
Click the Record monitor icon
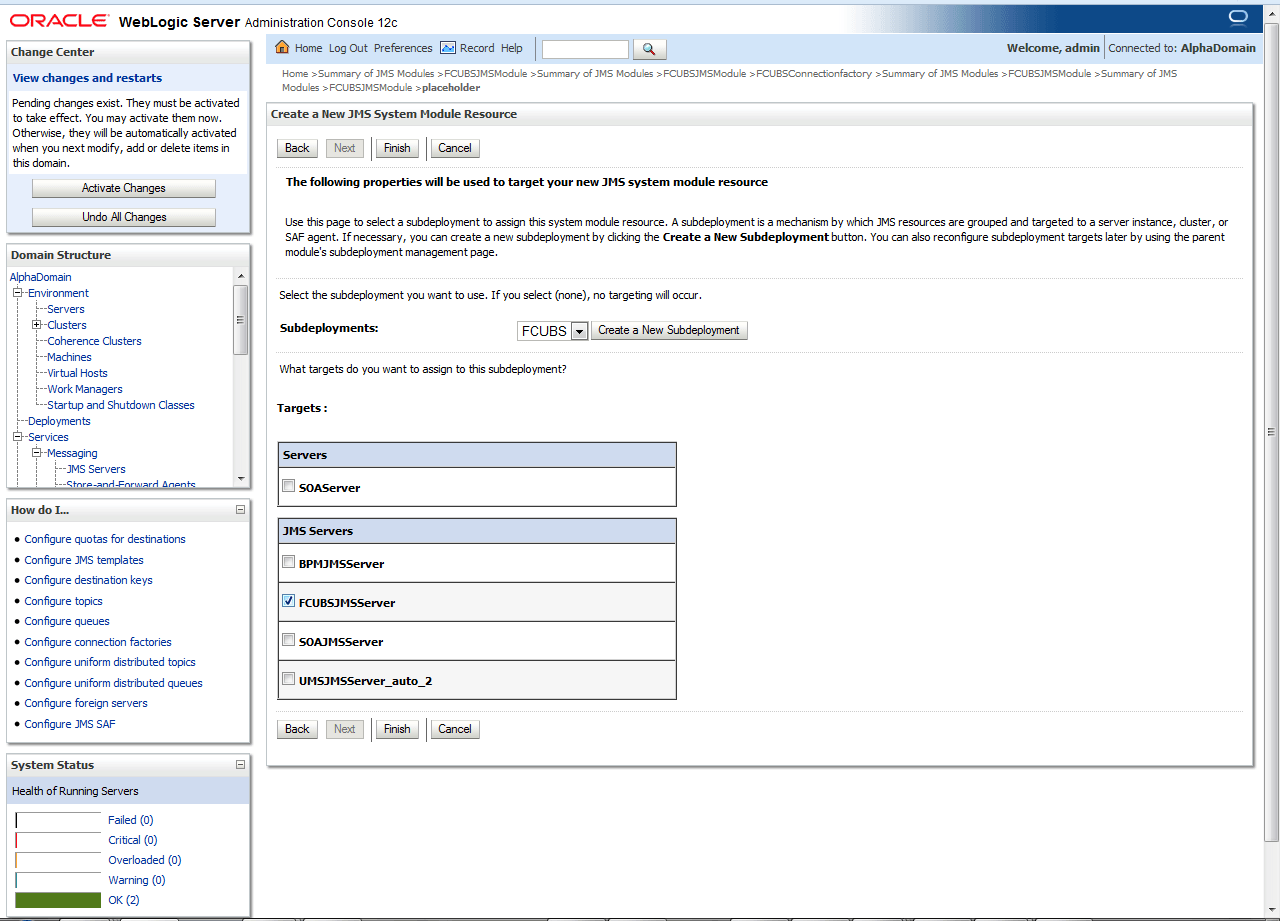448,48
